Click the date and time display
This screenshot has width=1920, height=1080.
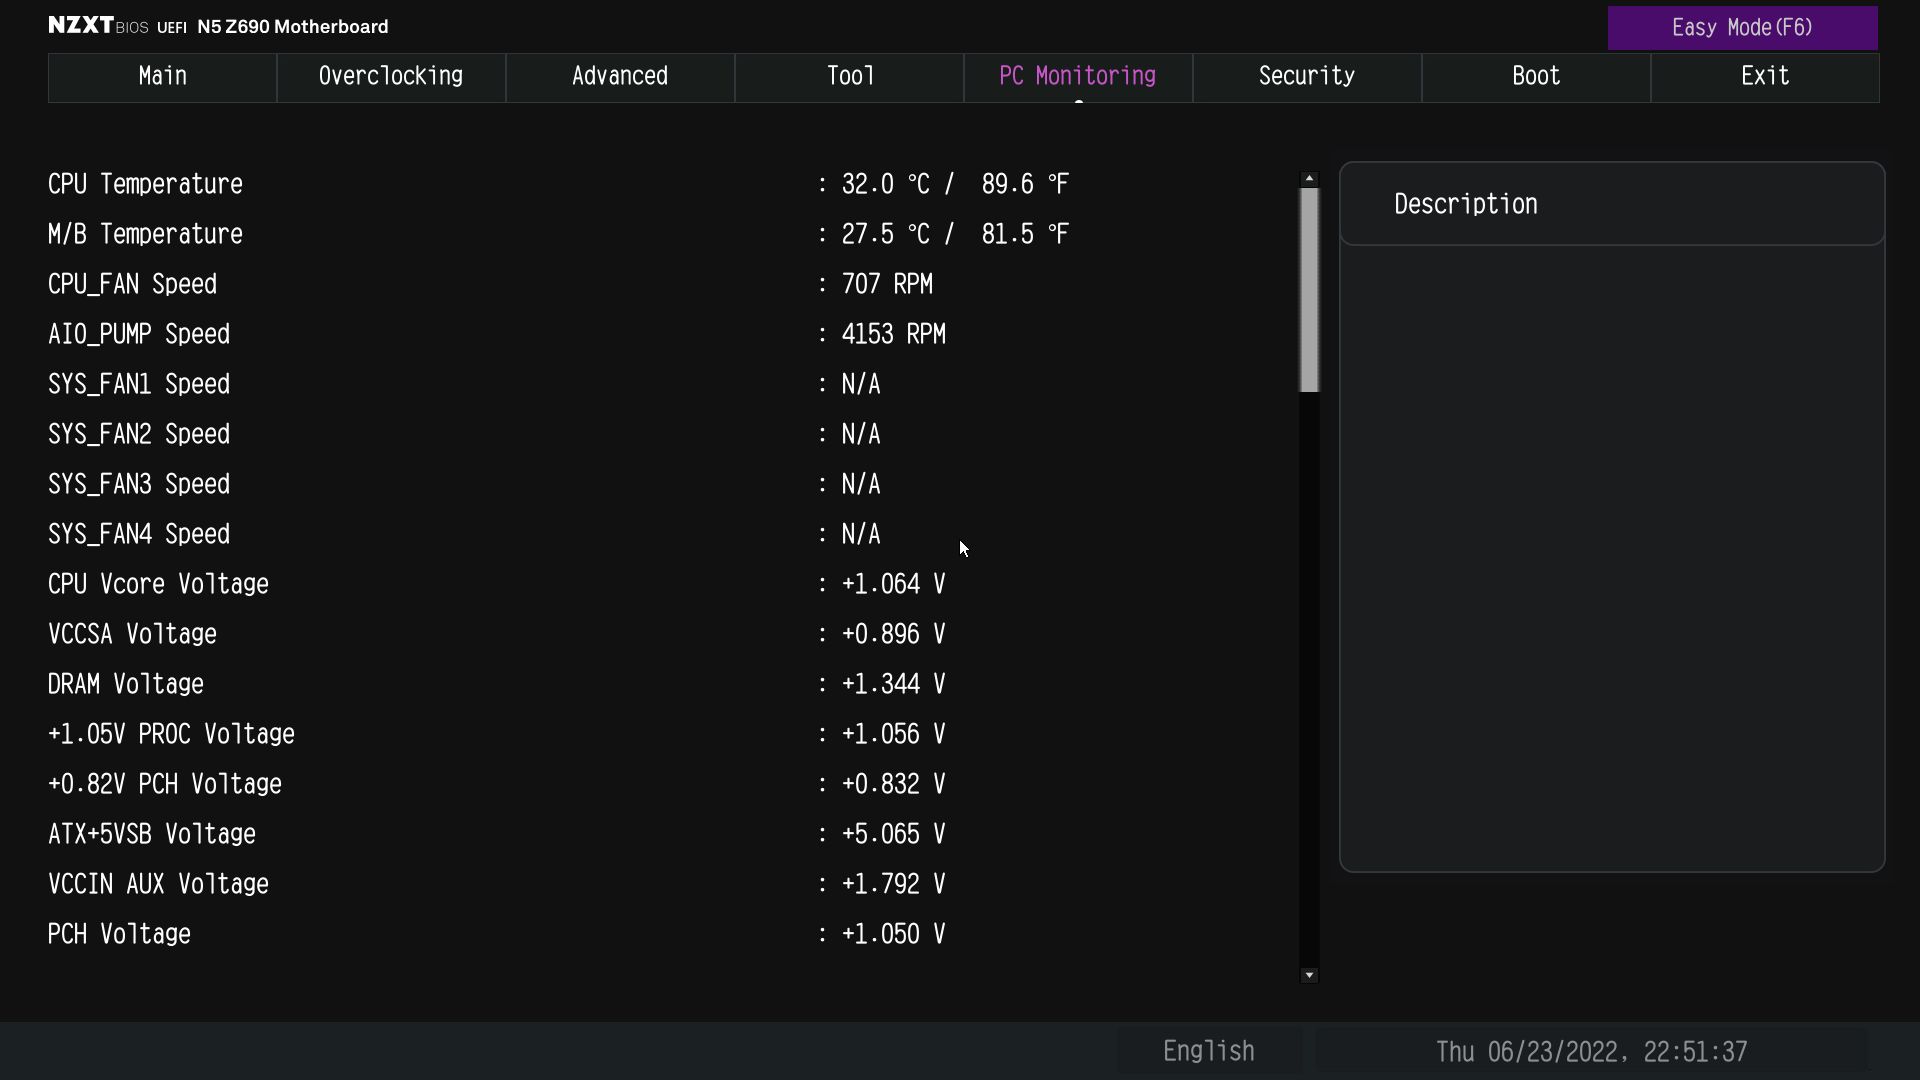pos(1591,1052)
